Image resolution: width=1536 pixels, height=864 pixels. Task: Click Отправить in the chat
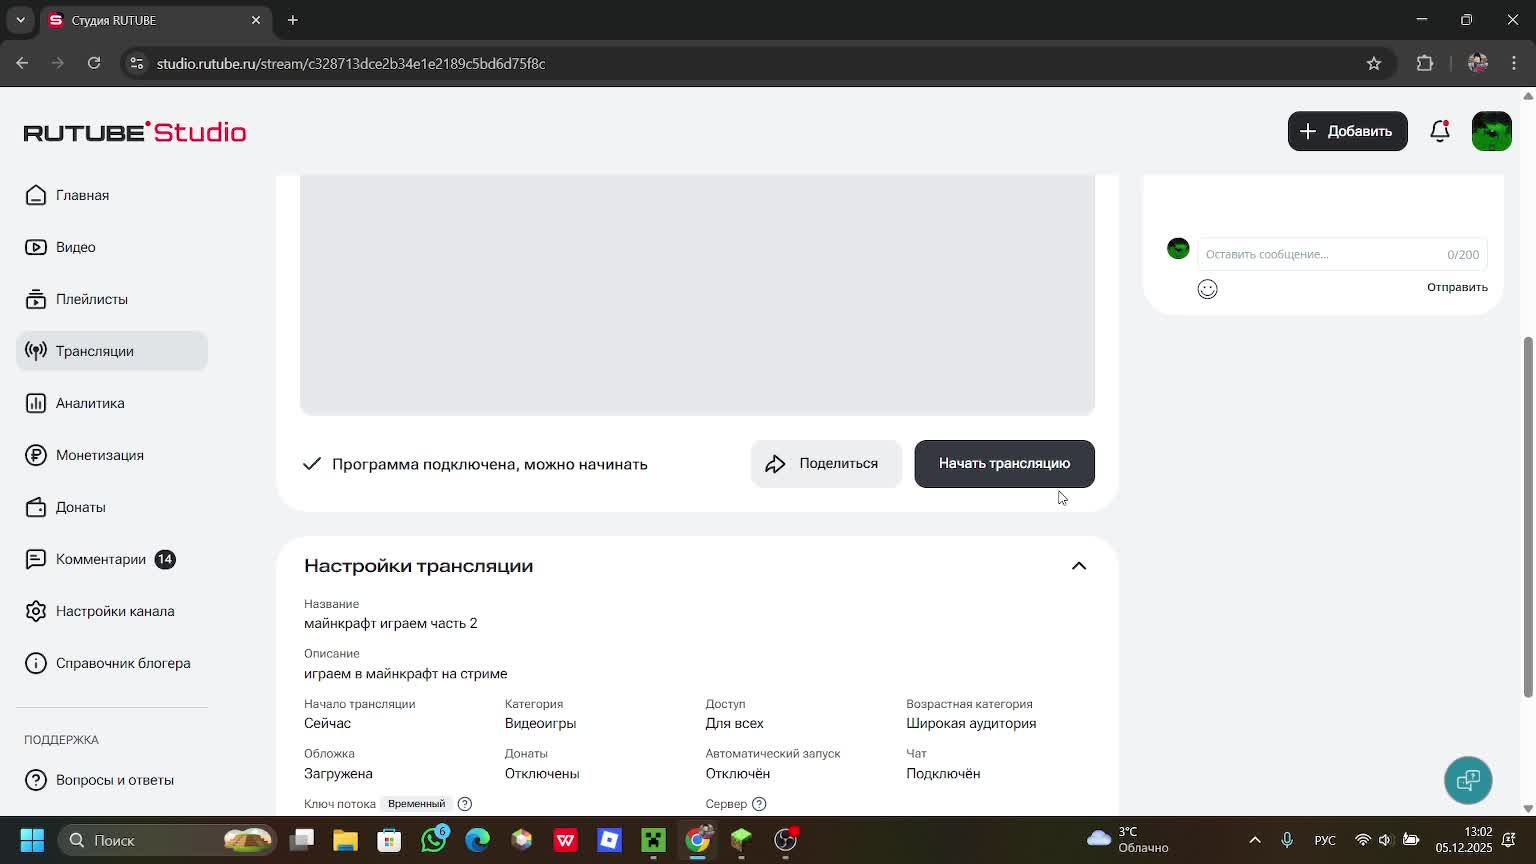point(1457,287)
